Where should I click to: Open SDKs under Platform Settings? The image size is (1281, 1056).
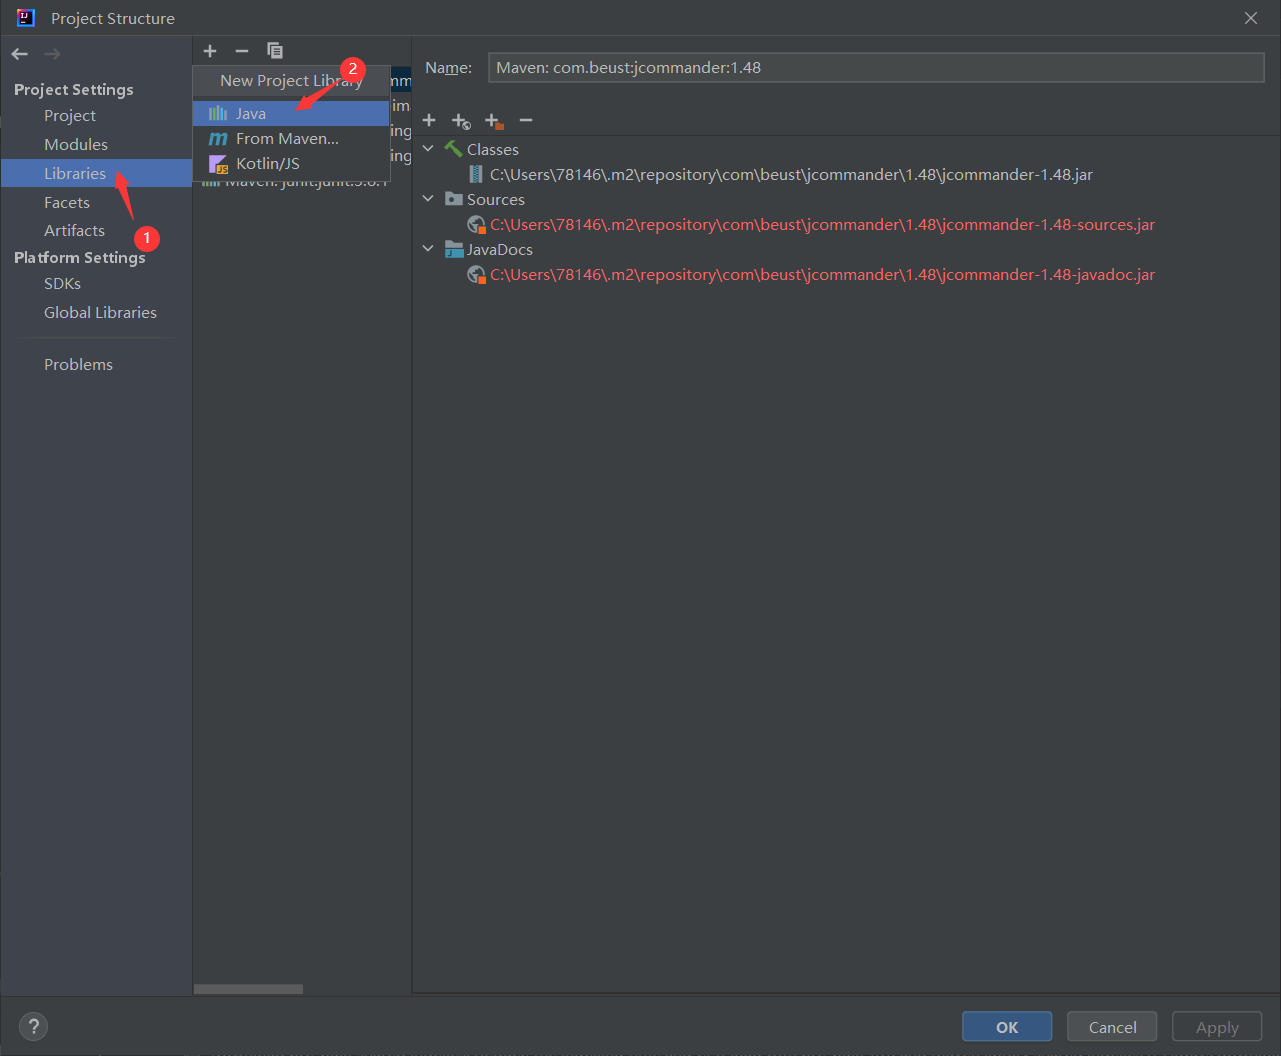(62, 284)
